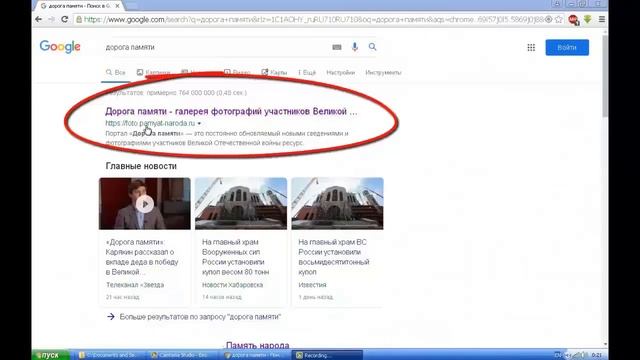This screenshot has height=360, width=640.
Task: Open Chrome hamburger menu
Action: click(602, 19)
